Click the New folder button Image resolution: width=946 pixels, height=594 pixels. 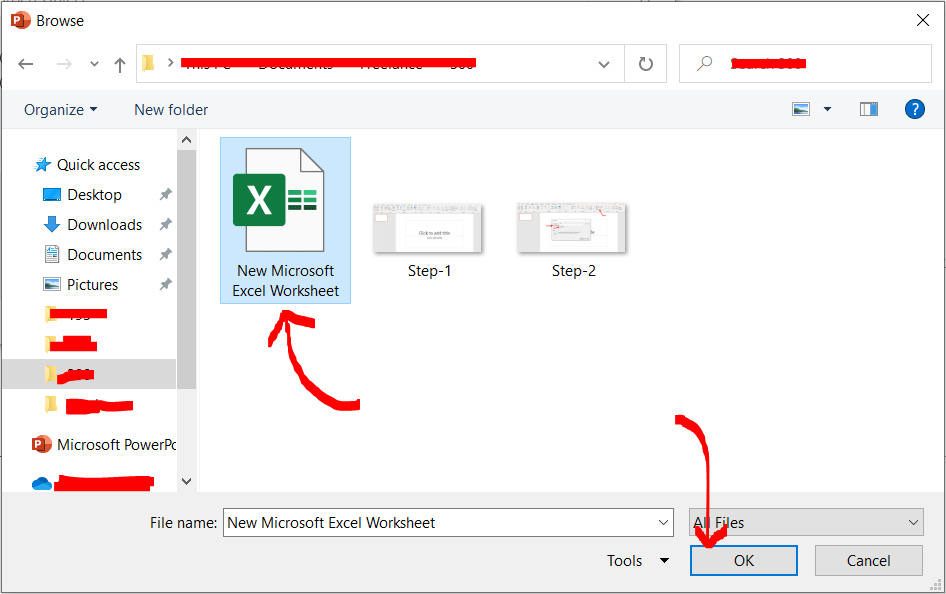pos(170,109)
